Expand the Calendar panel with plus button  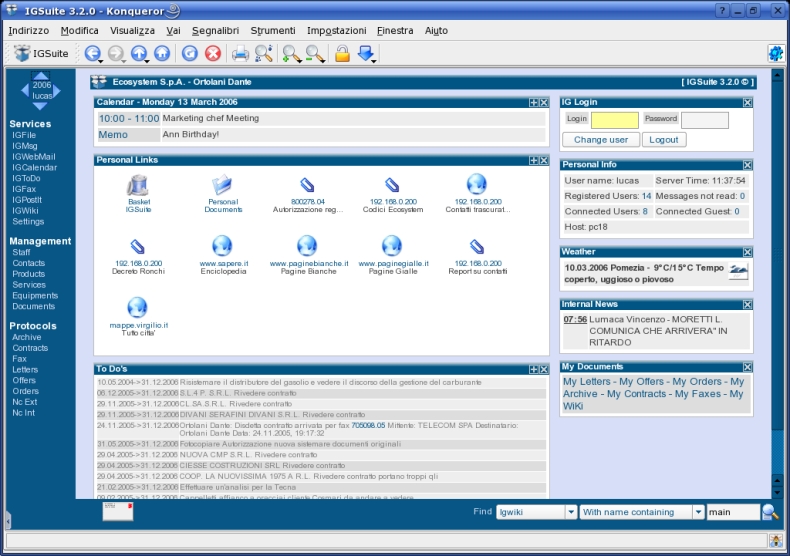pyautogui.click(x=534, y=103)
